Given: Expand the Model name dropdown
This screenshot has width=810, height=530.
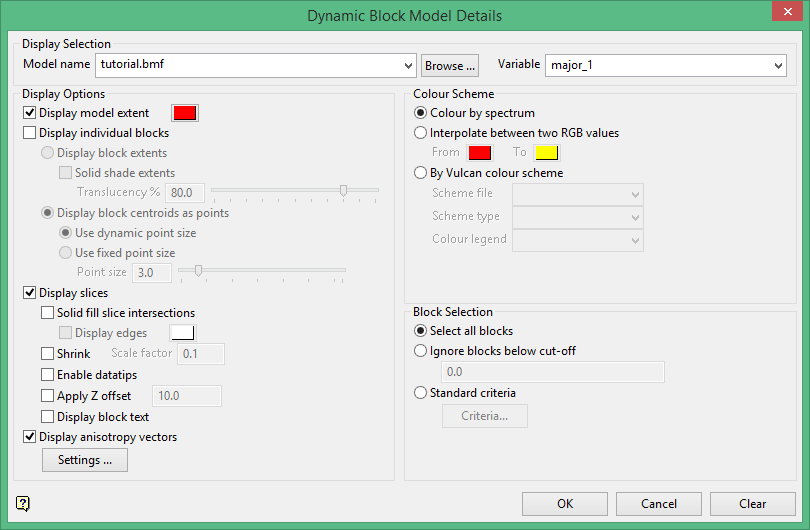Looking at the screenshot, I should (x=407, y=66).
